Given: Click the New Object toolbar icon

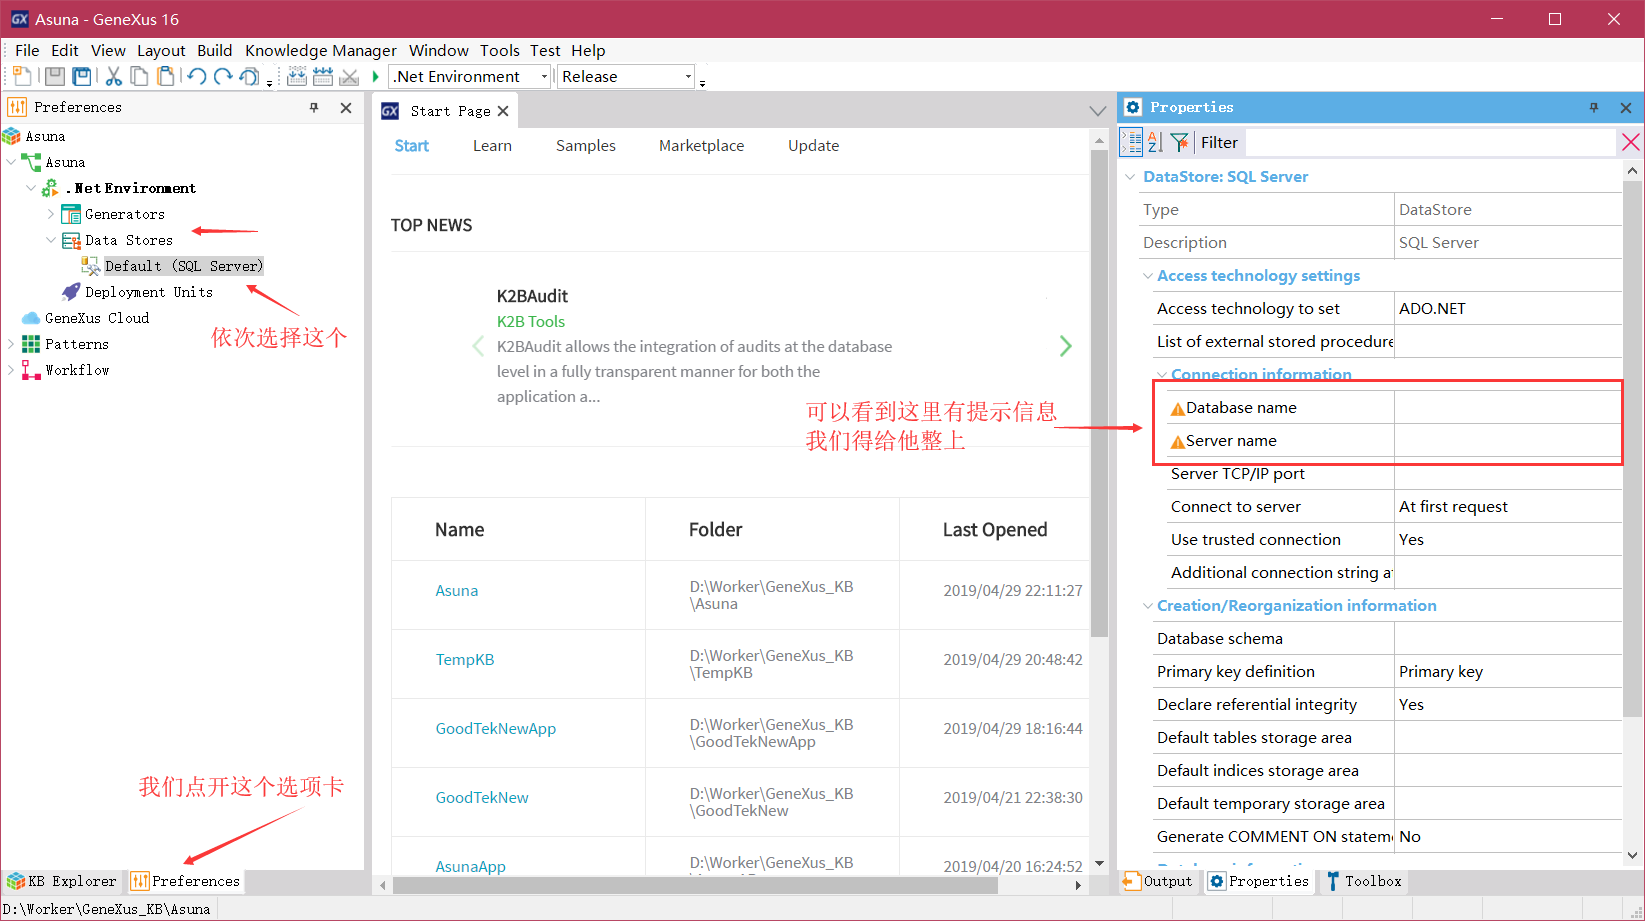Looking at the screenshot, I should click(x=22, y=76).
